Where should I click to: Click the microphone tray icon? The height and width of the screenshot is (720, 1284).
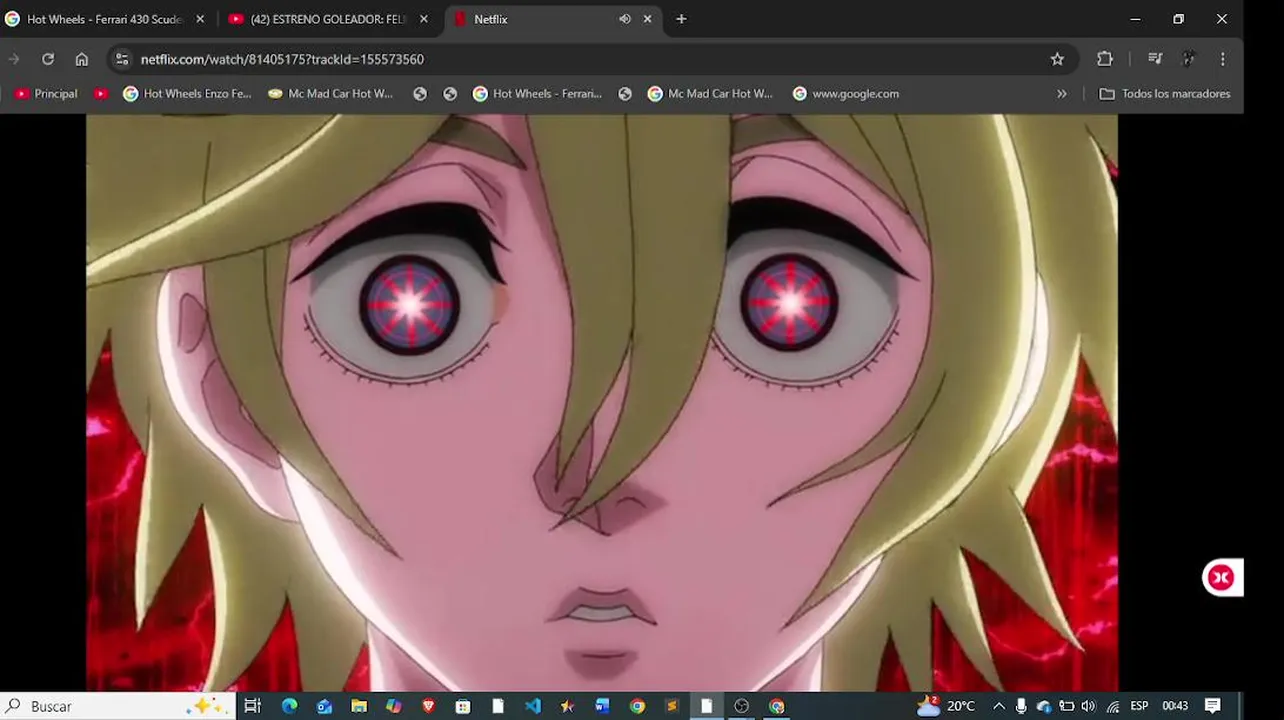pos(1021,706)
